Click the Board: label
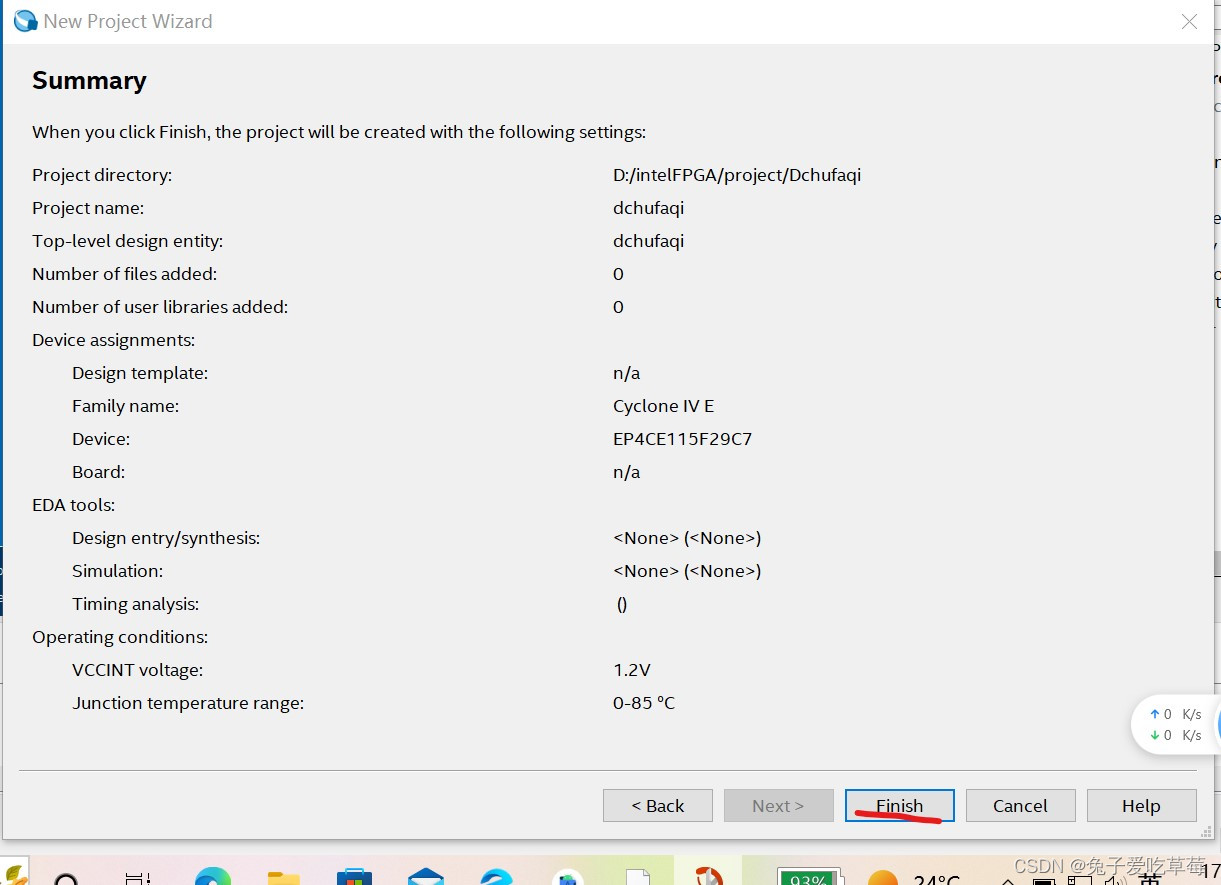Screen dimensions: 1221x885 (98, 472)
